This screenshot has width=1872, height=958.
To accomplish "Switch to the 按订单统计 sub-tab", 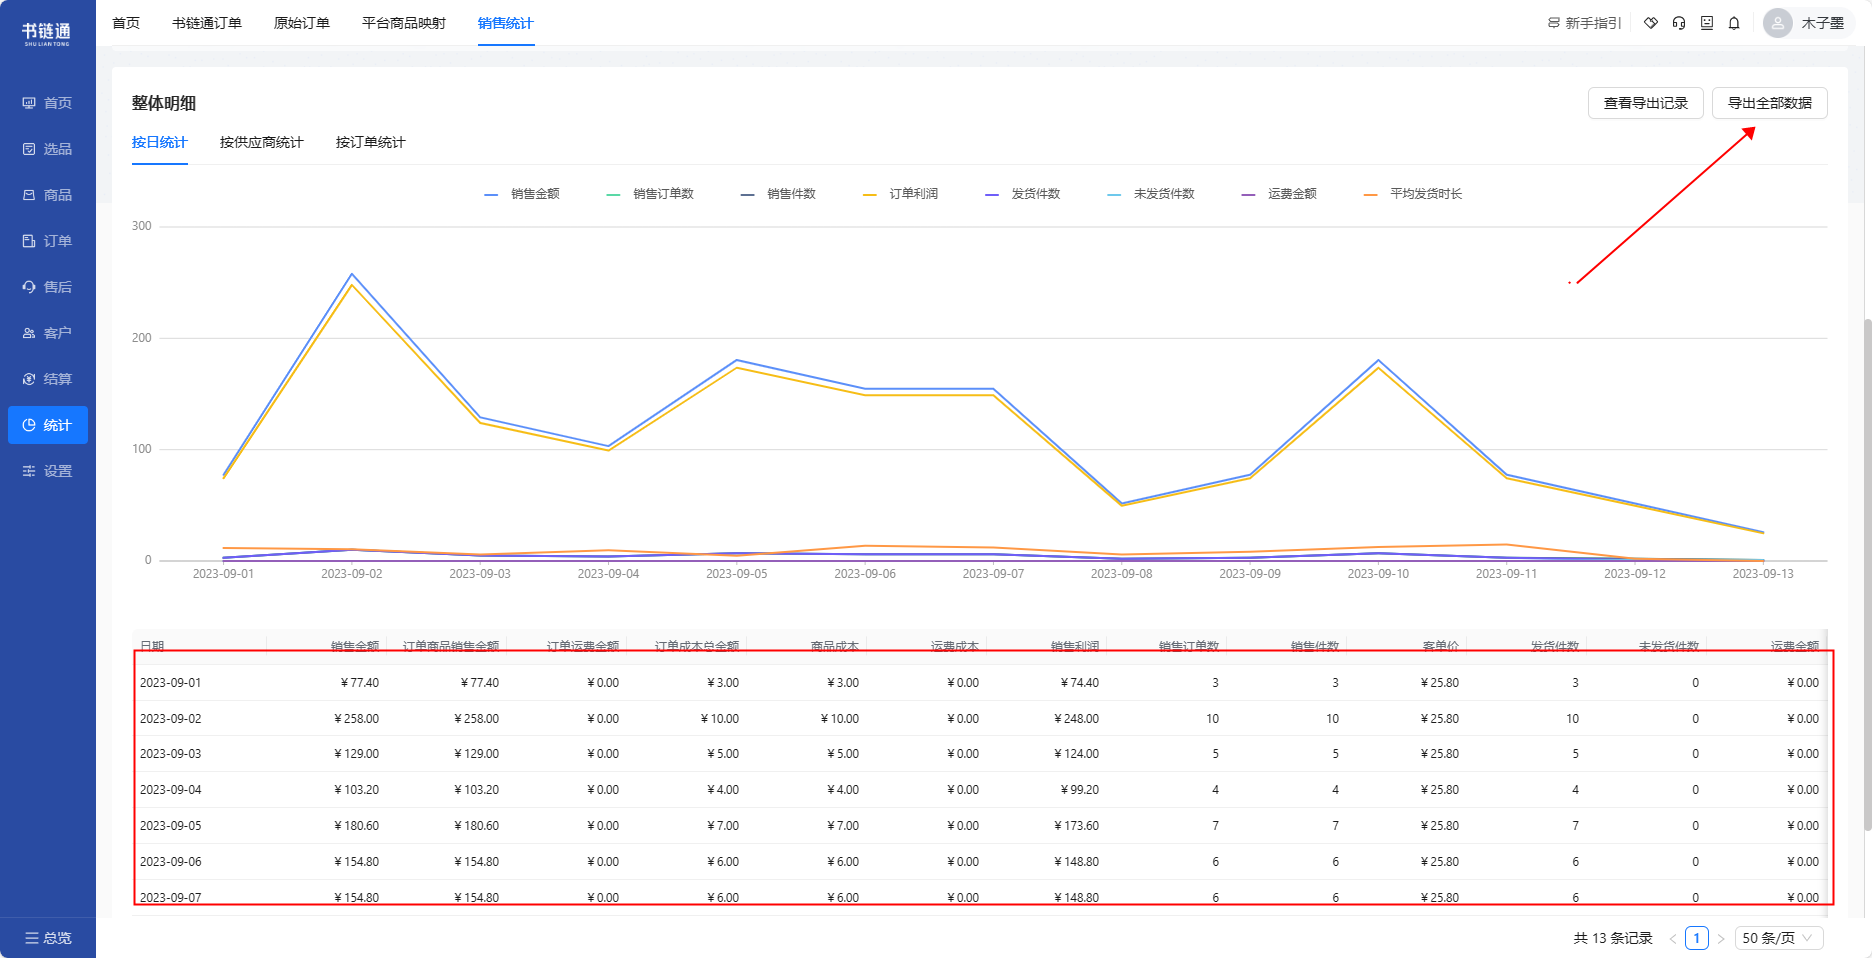I will (371, 142).
